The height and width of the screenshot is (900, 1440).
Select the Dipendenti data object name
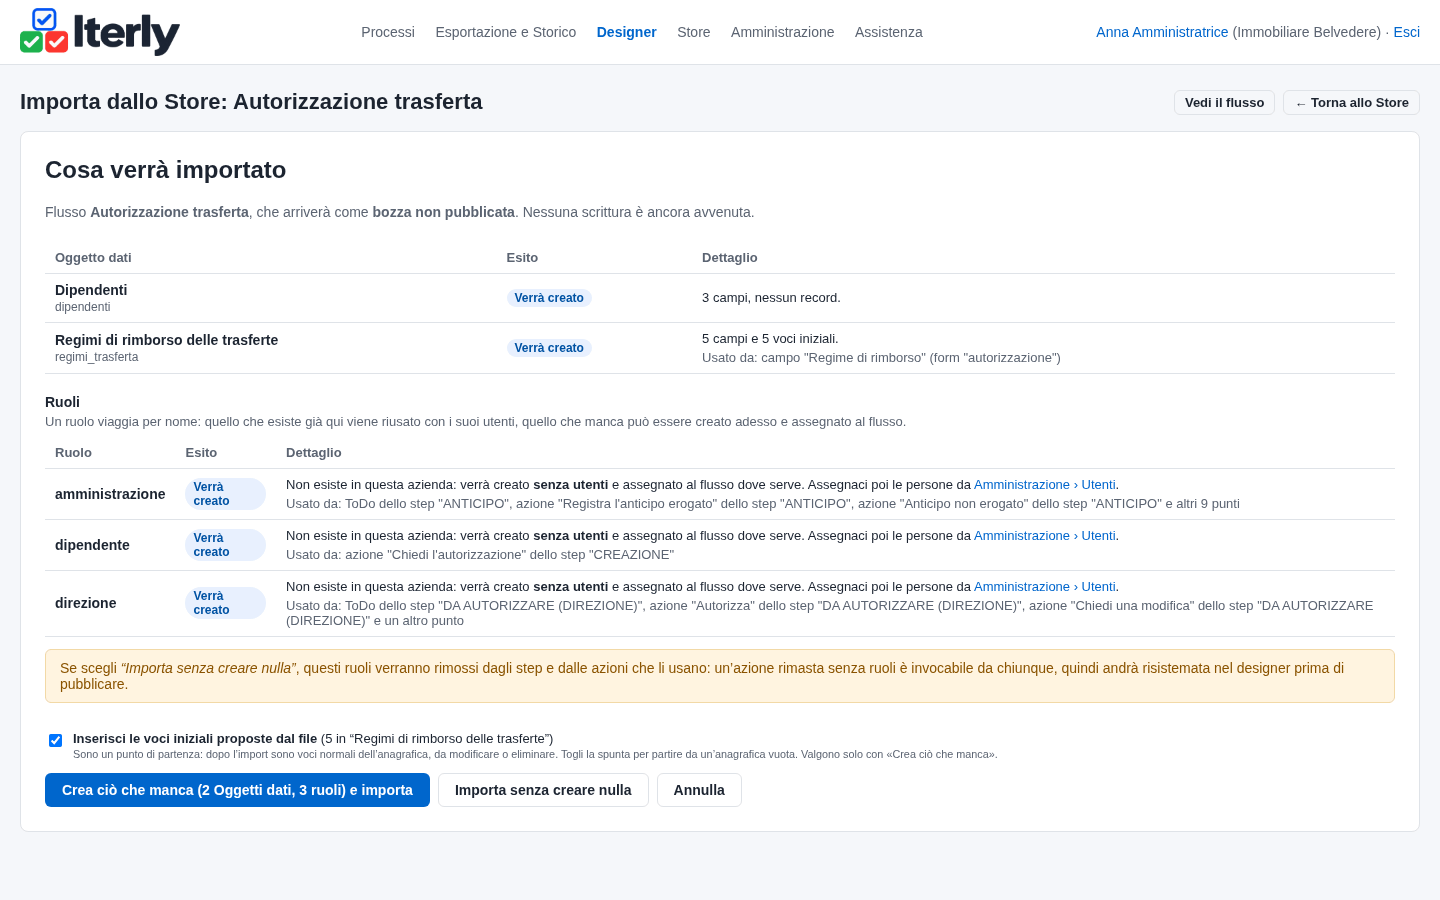tap(91, 290)
